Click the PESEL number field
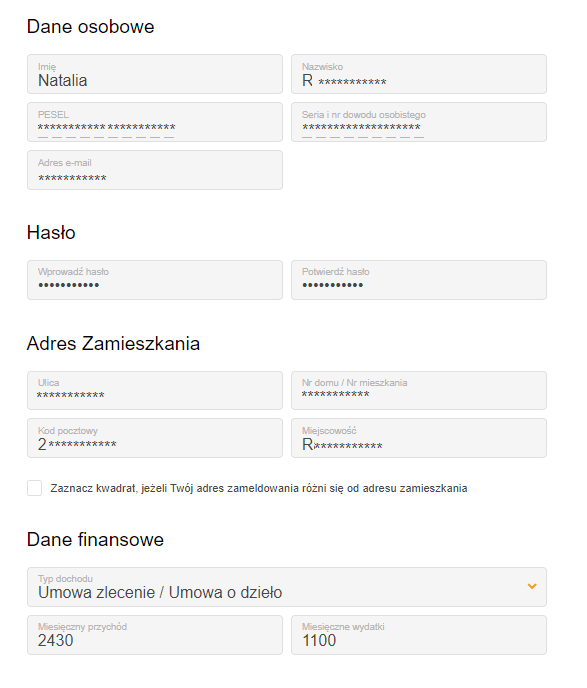587x688 pixels. [155, 122]
